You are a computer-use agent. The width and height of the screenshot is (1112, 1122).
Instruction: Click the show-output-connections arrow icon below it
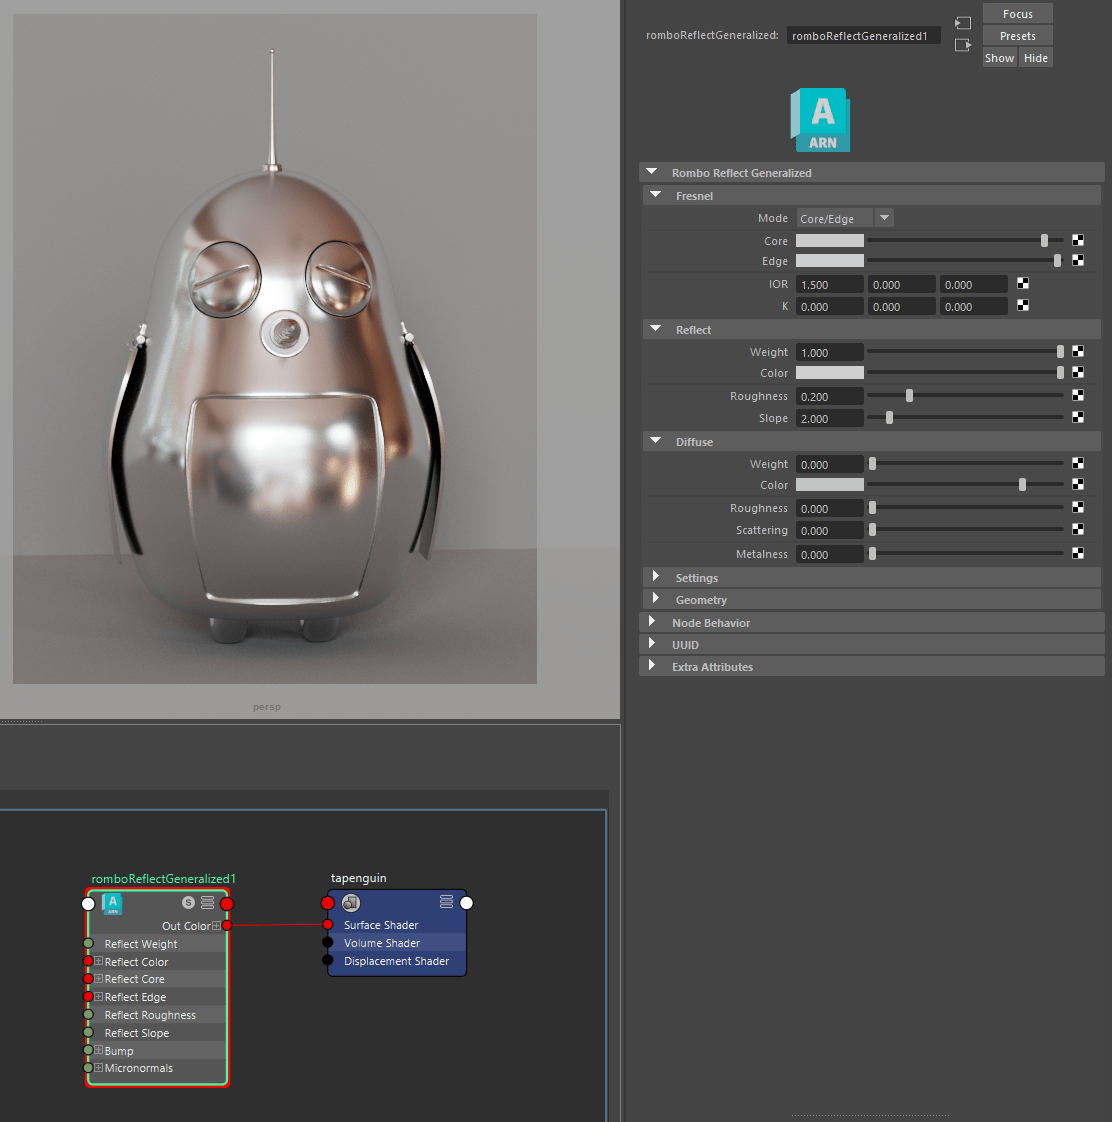point(962,44)
